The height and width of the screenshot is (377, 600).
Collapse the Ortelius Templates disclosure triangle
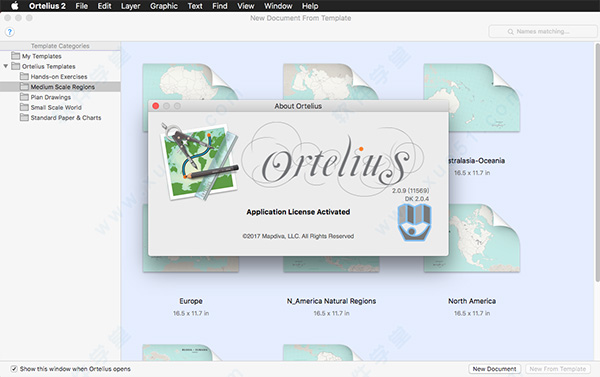click(x=6, y=66)
